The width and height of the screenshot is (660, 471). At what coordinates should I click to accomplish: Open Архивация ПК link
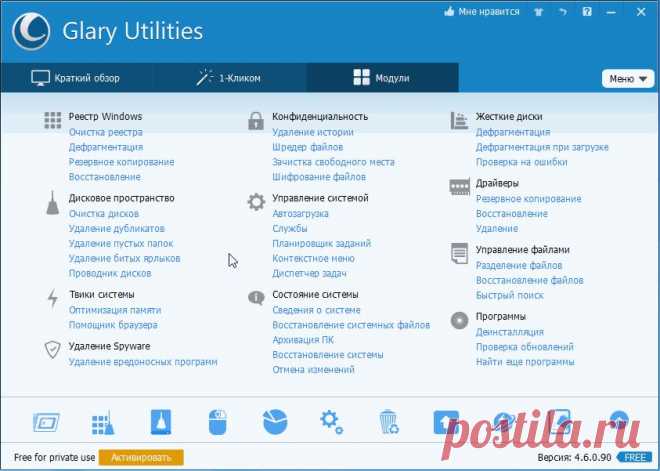coord(303,340)
